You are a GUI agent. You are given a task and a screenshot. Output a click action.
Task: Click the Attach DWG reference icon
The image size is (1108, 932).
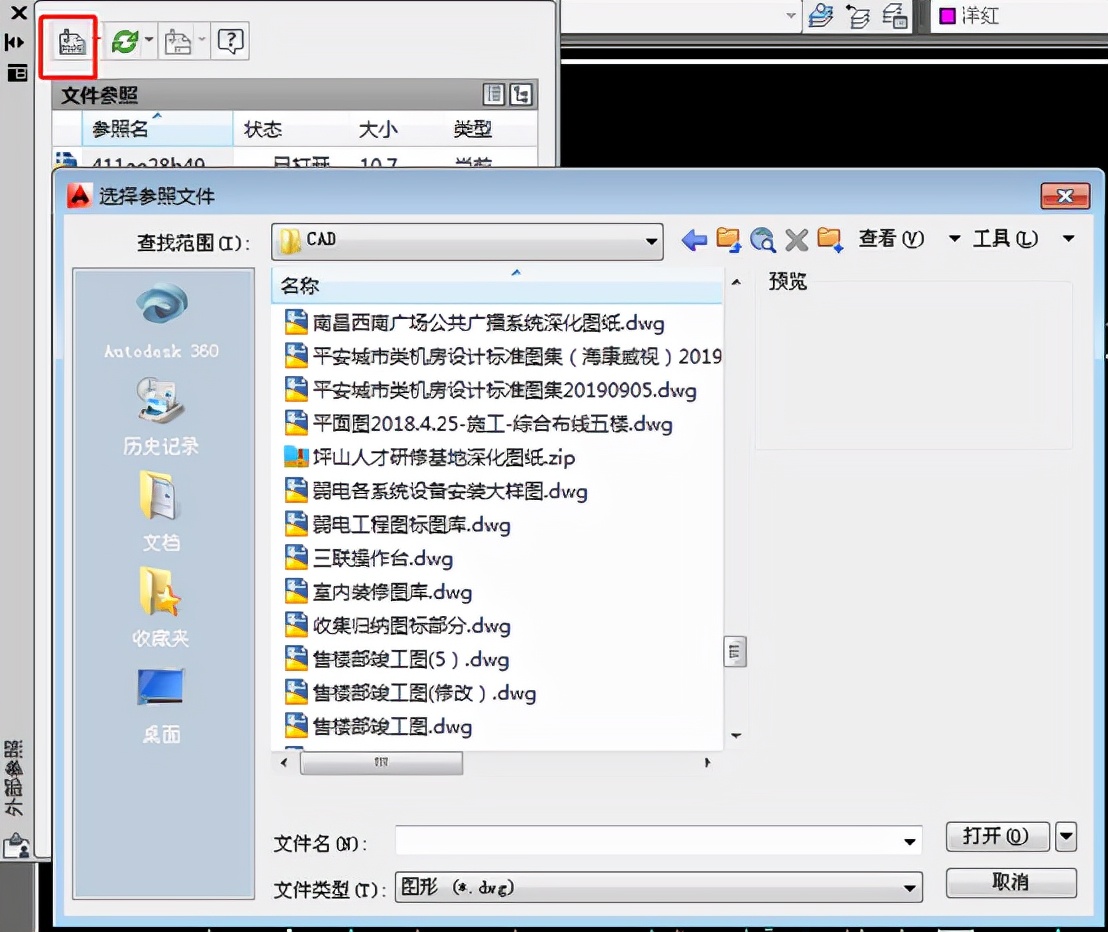pos(66,40)
